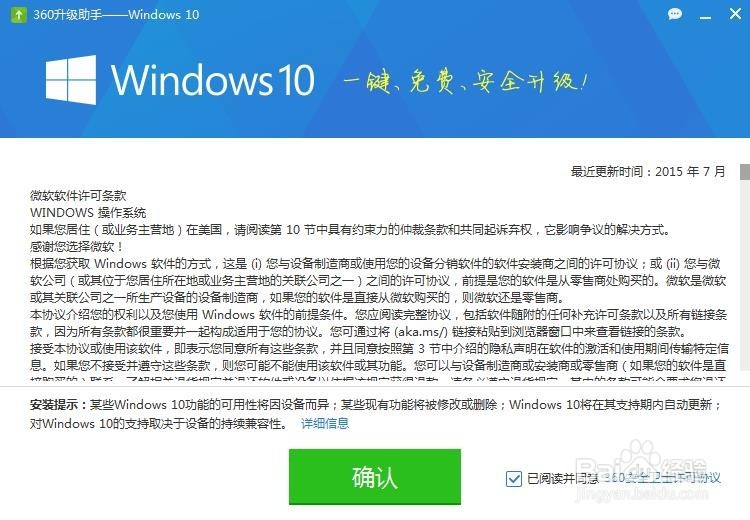The width and height of the screenshot is (750, 520).
Task: Toggle the 已阅读并同意 checkbox
Action: click(x=514, y=478)
